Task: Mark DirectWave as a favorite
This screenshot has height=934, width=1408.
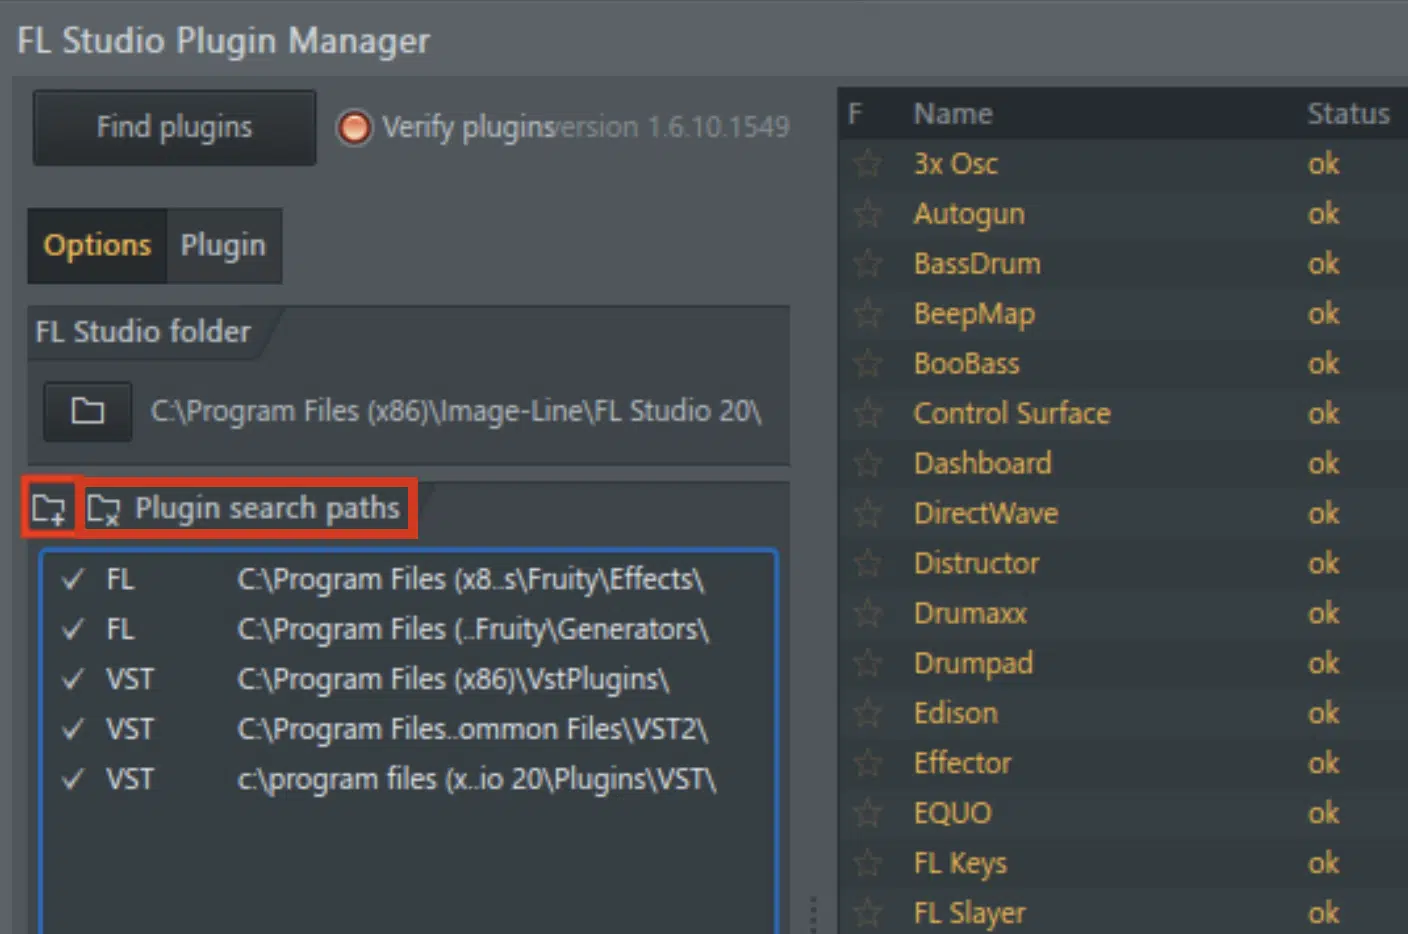Action: (x=867, y=513)
